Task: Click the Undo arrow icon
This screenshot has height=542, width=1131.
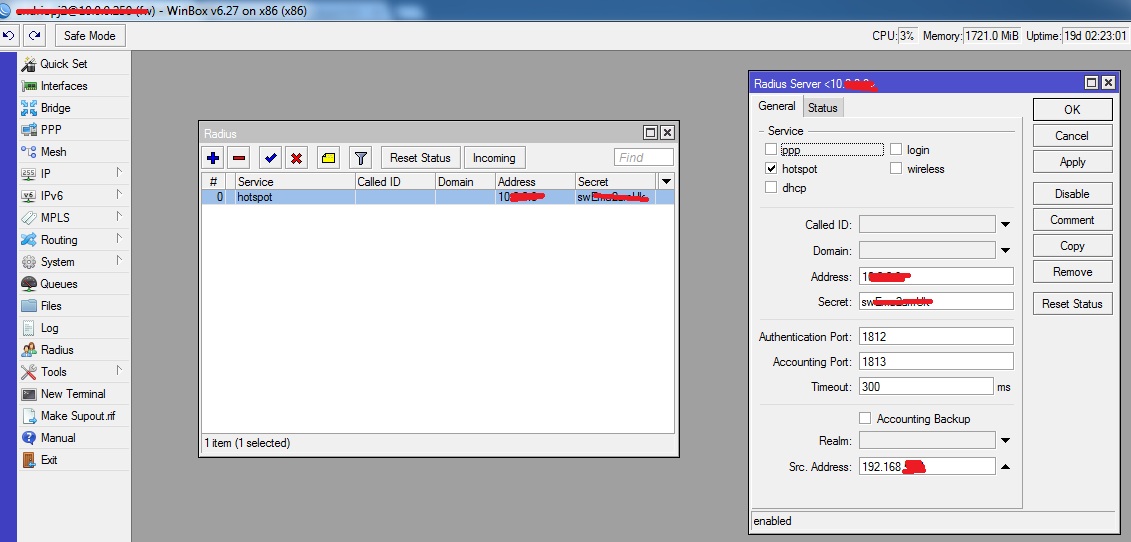Action: click(x=9, y=35)
